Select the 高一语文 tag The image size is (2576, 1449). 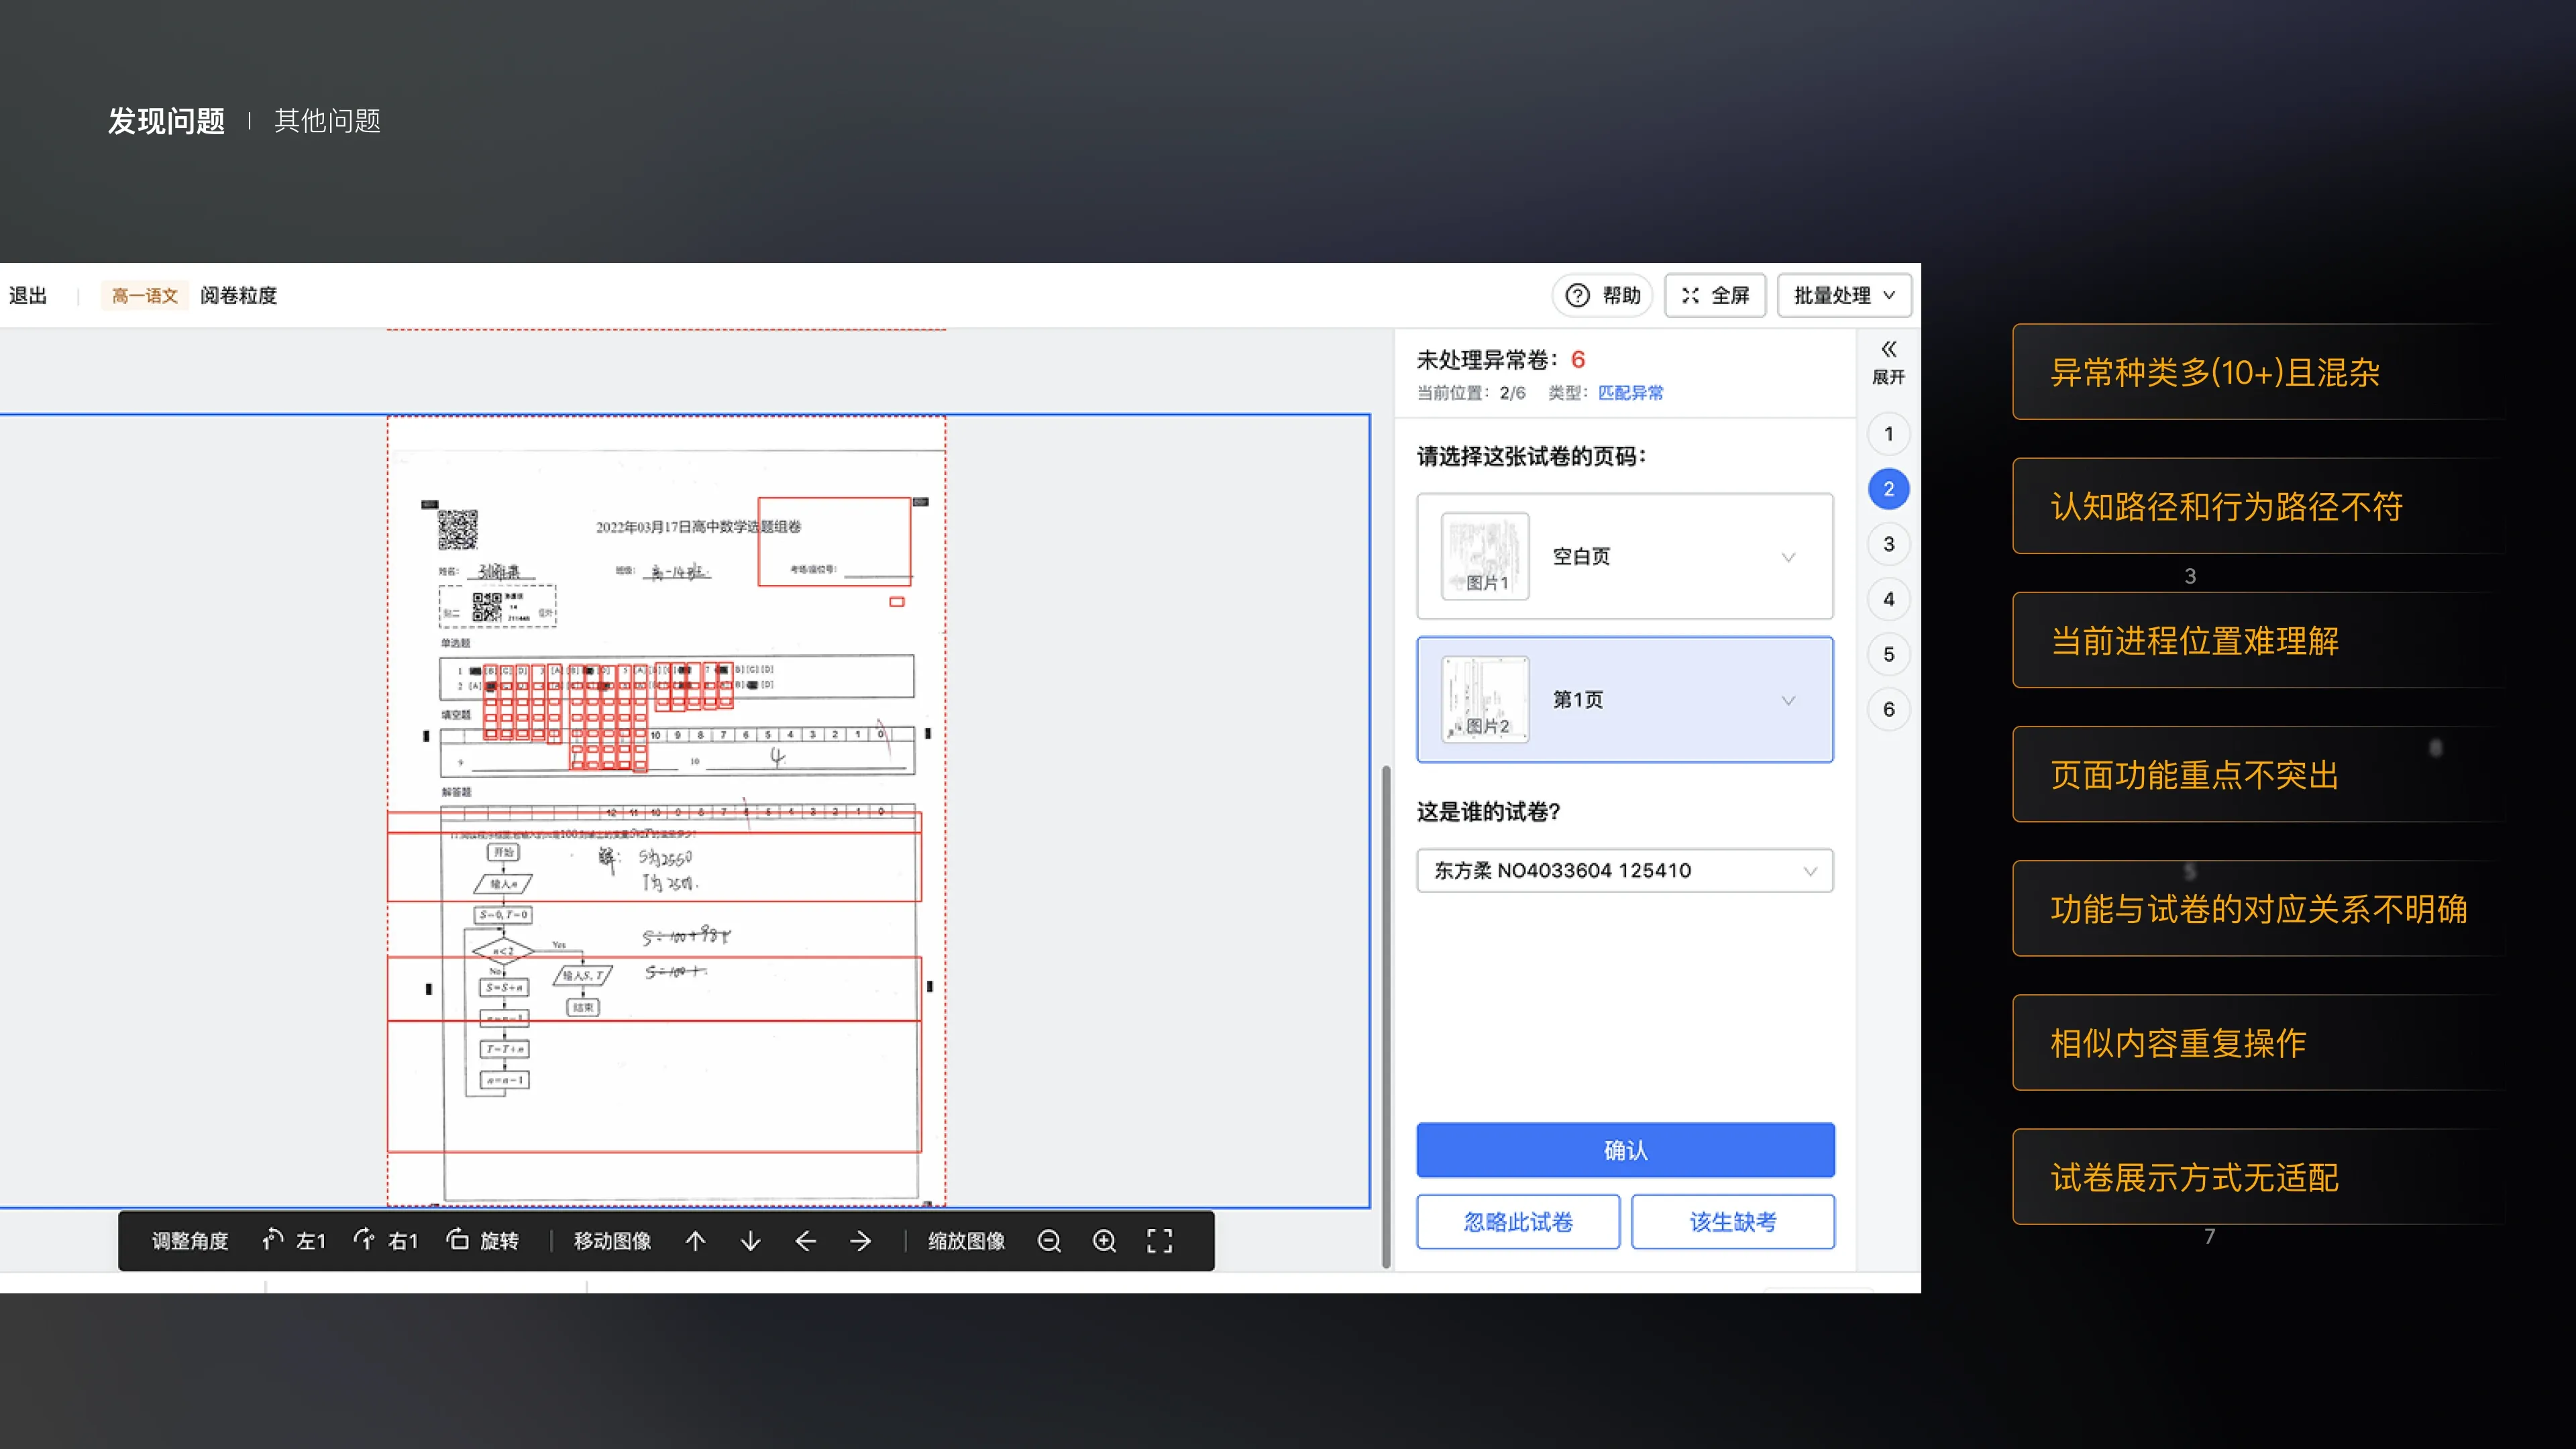click(145, 295)
